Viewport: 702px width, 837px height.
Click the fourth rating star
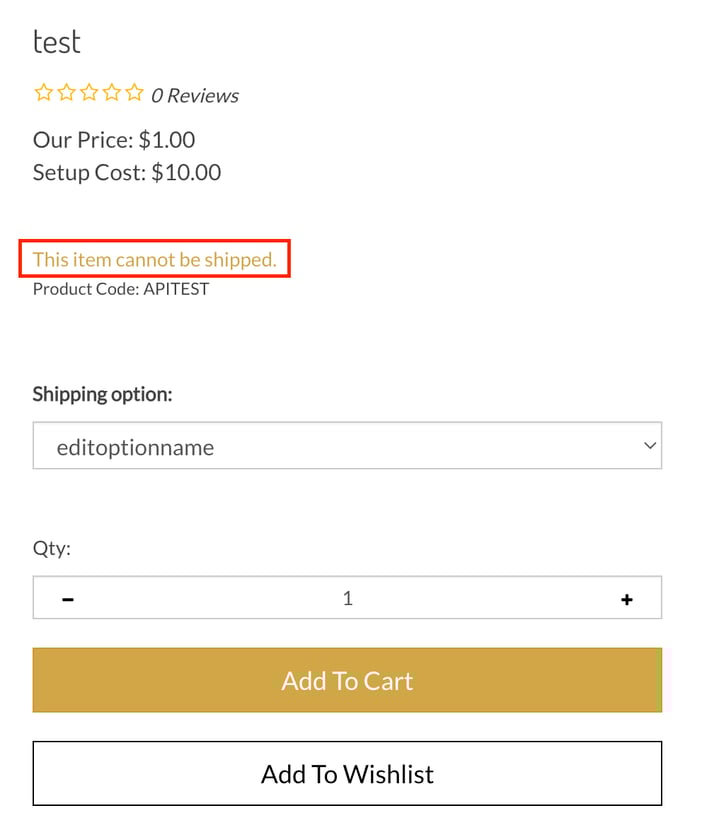click(112, 94)
